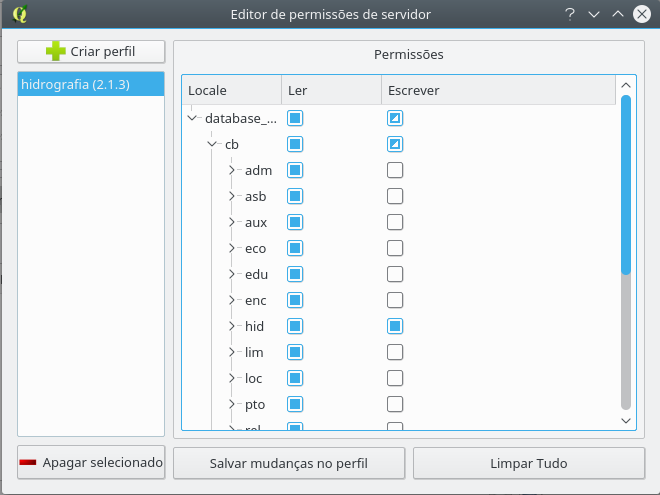Click the Ler column header

[332, 90]
